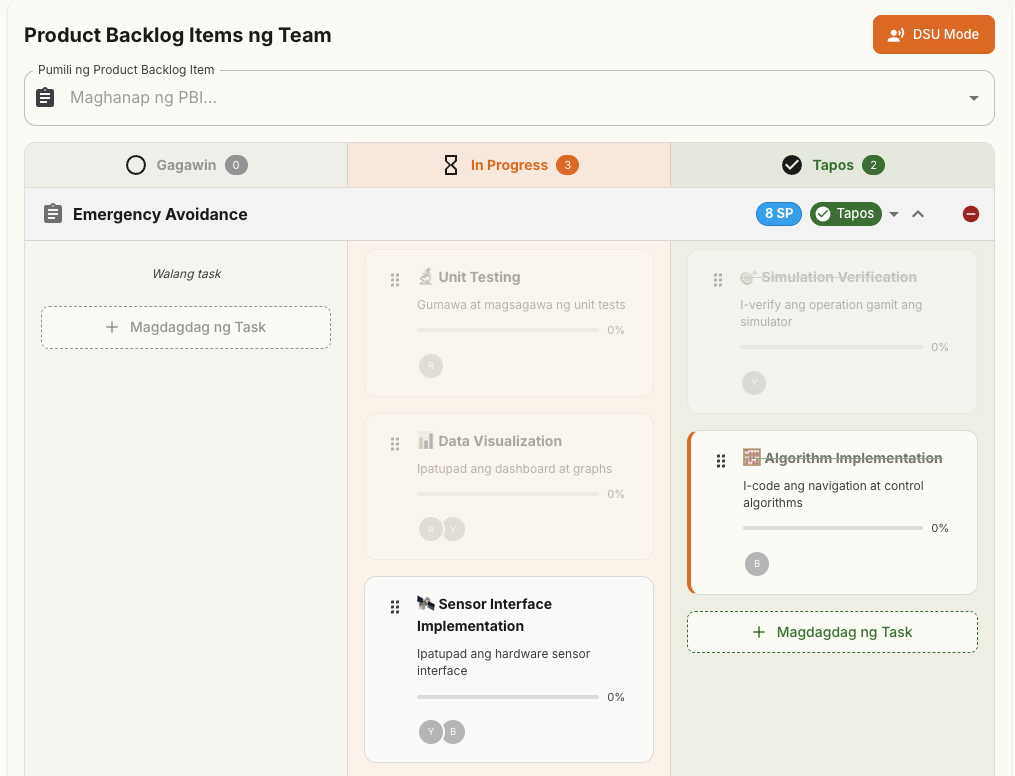This screenshot has height=776, width=1015.
Task: Click the DSU Mode button
Action: (x=933, y=34)
